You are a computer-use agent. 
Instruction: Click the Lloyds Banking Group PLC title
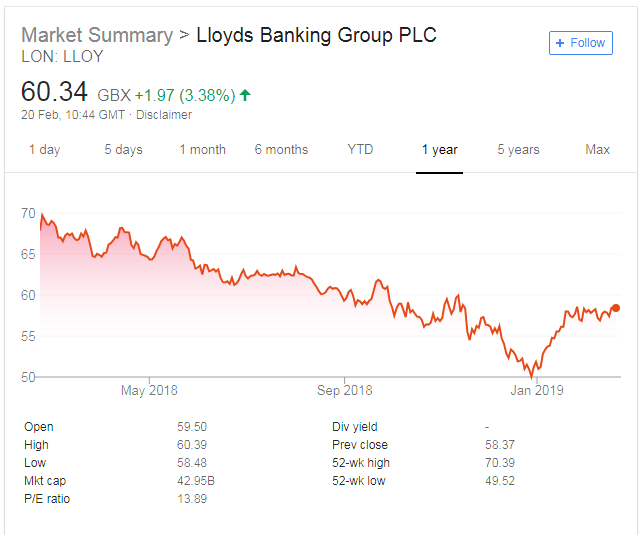(316, 35)
